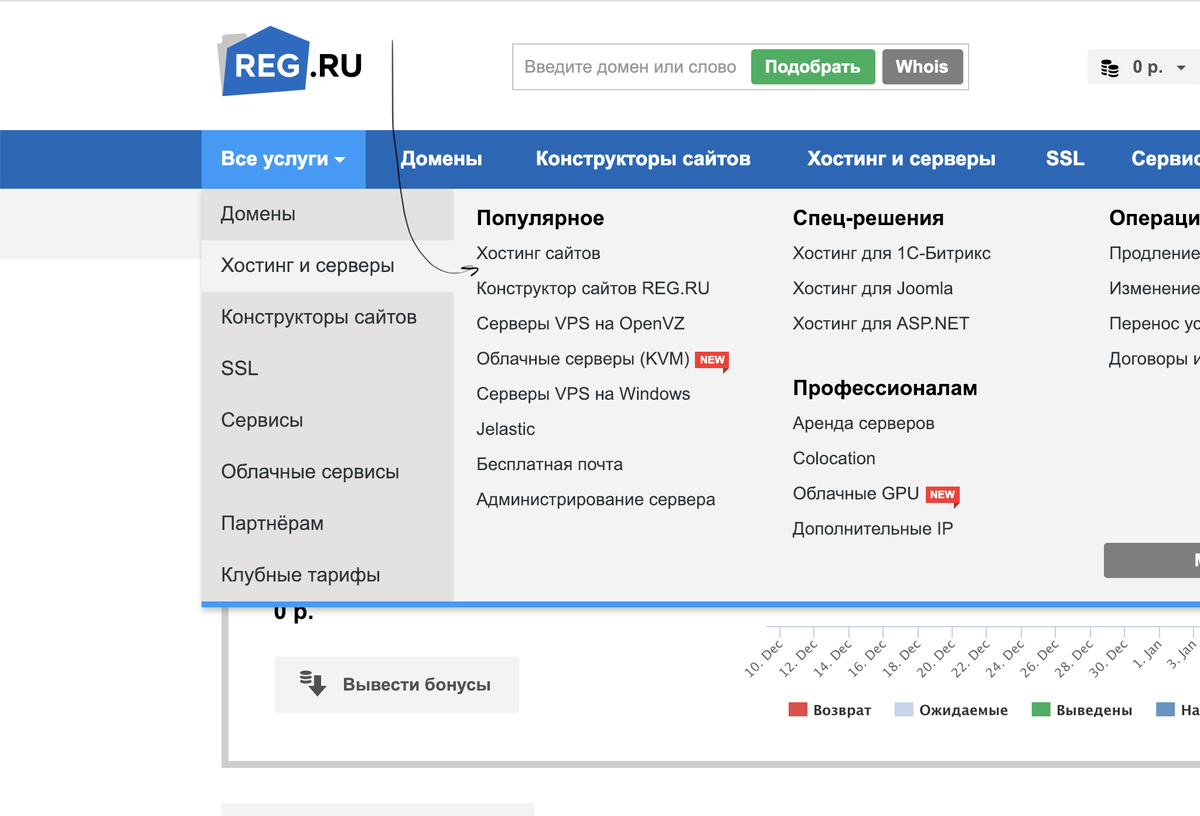Open Серверы VPS на OpenVZ link
The height and width of the screenshot is (816, 1200).
coord(580,323)
